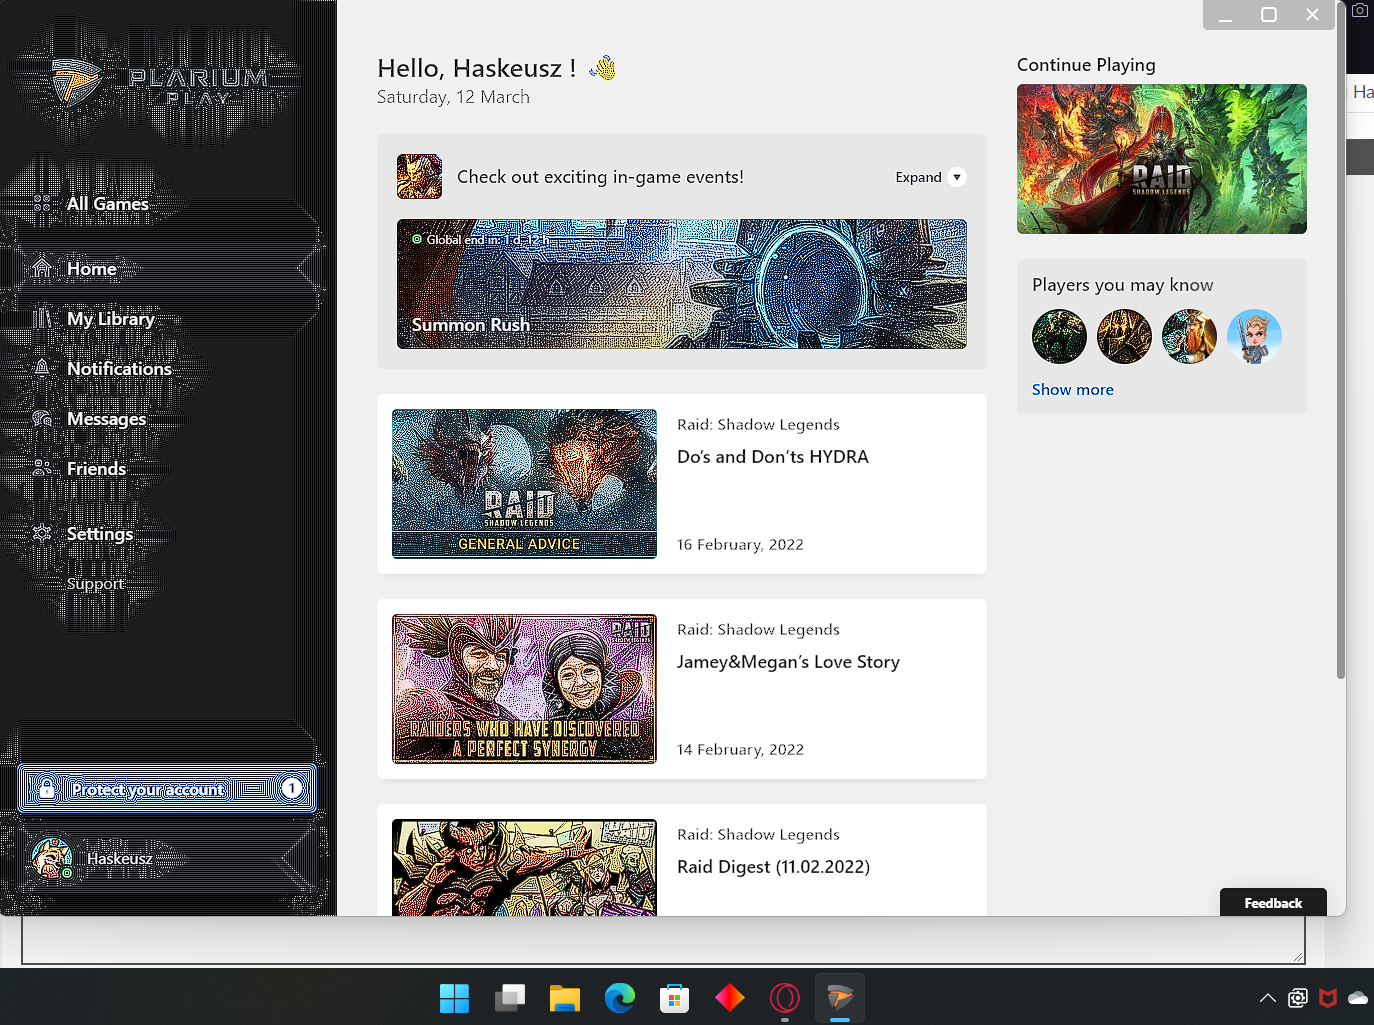Launch Raid Shadow Legends from Continue Playing

click(1162, 159)
